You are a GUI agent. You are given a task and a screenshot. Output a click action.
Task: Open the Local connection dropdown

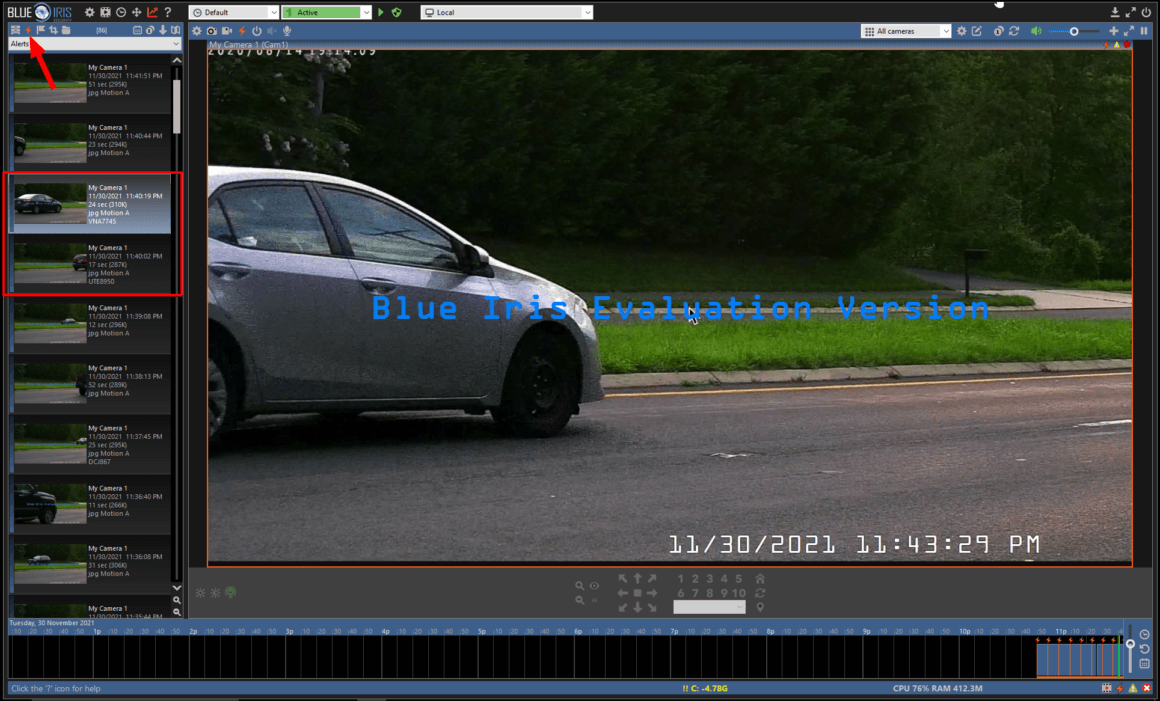point(507,13)
